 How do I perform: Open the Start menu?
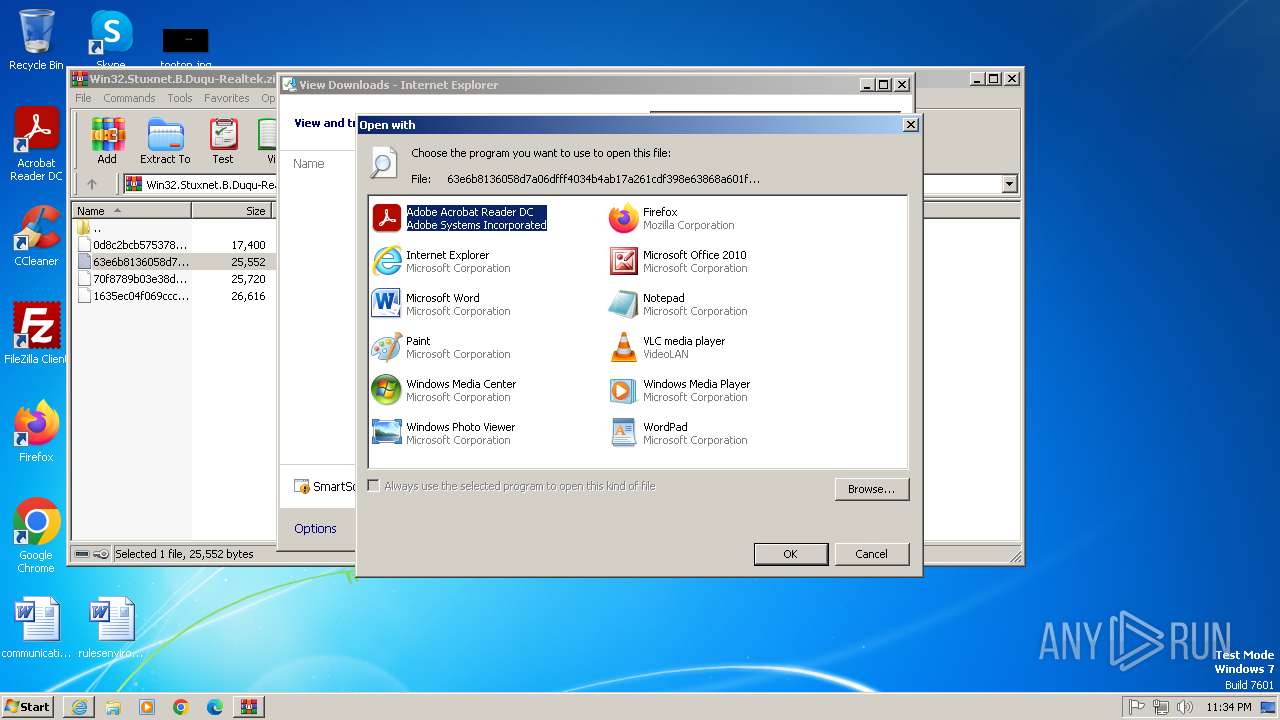[x=28, y=707]
